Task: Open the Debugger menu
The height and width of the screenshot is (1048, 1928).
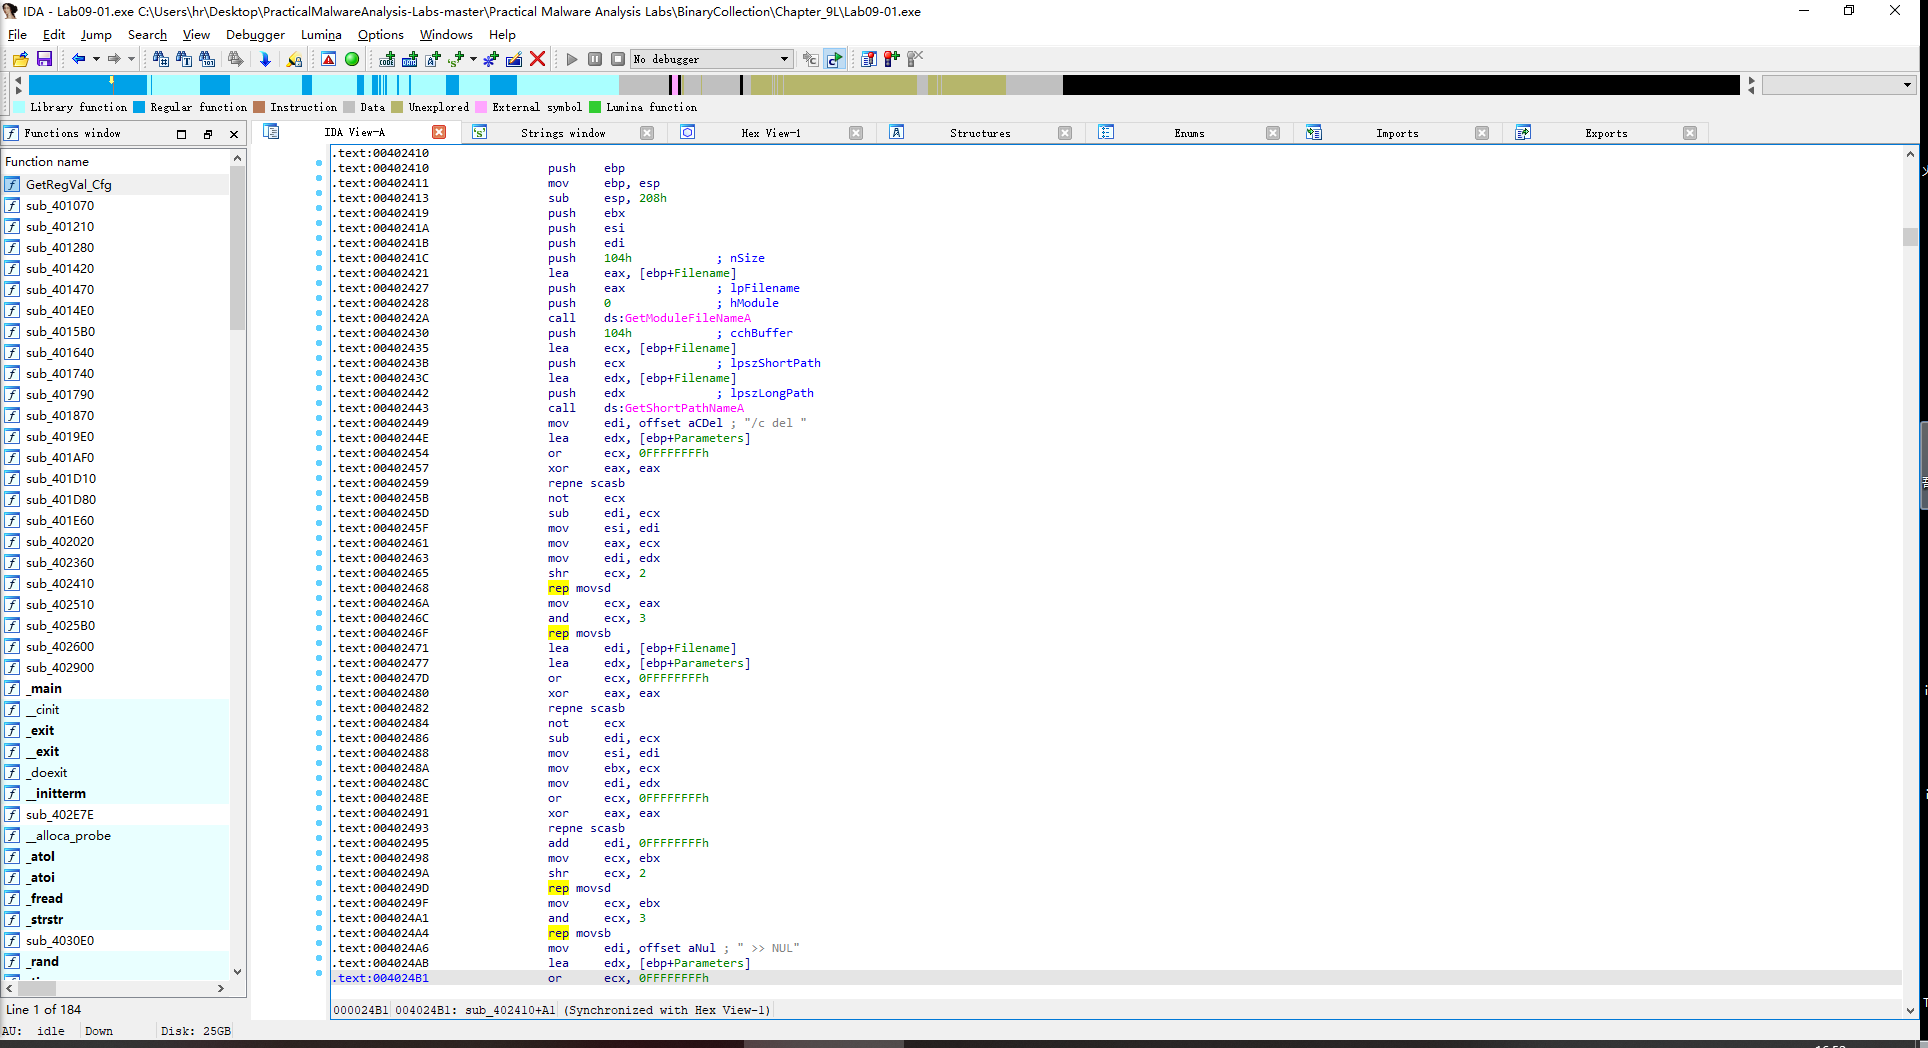Action: pyautogui.click(x=255, y=34)
